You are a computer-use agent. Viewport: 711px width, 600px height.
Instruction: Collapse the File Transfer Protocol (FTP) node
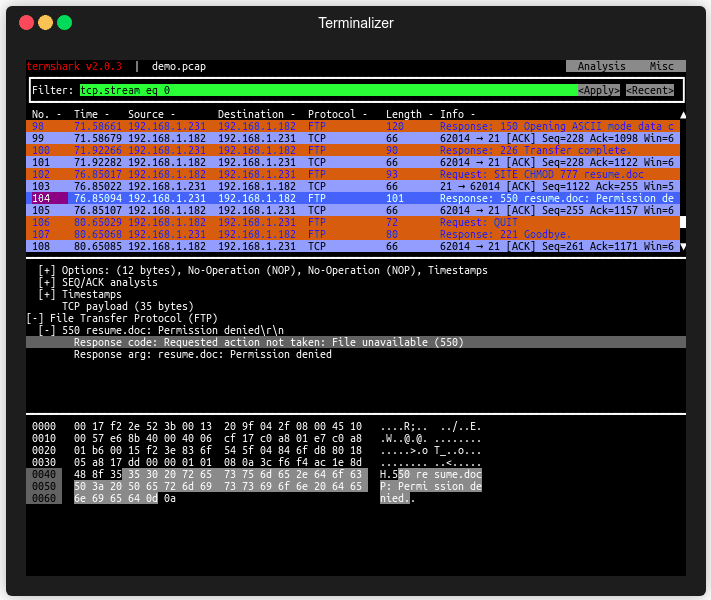[35, 318]
